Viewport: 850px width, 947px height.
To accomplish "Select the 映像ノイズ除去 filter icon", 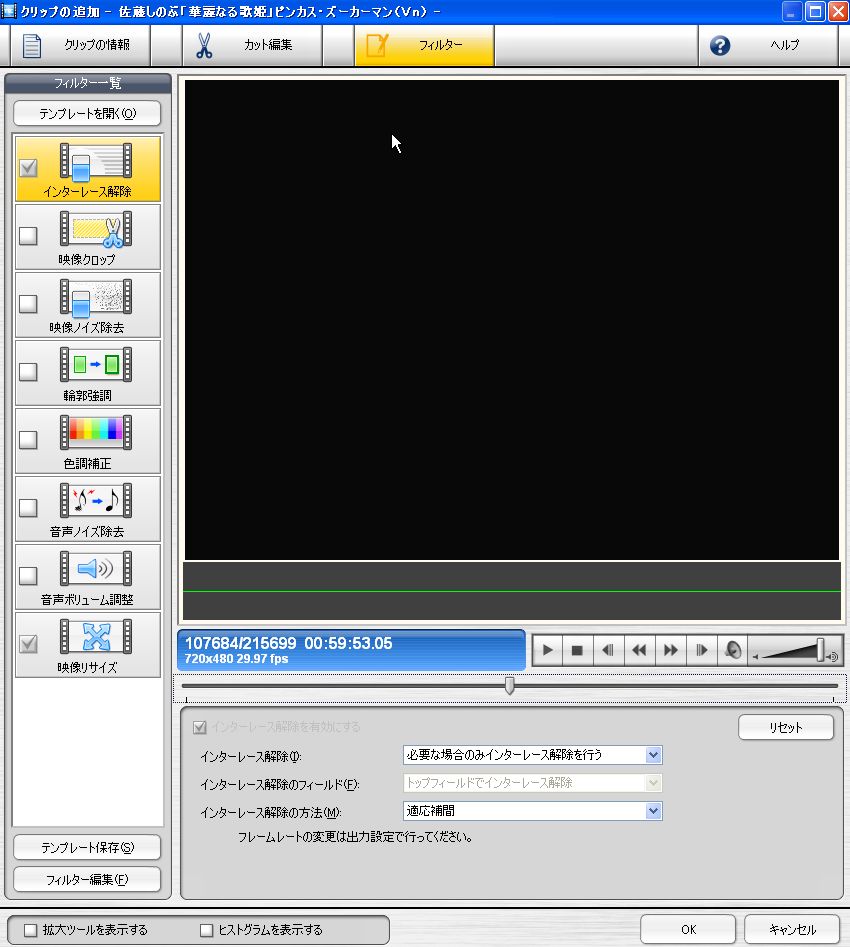I will (x=95, y=298).
